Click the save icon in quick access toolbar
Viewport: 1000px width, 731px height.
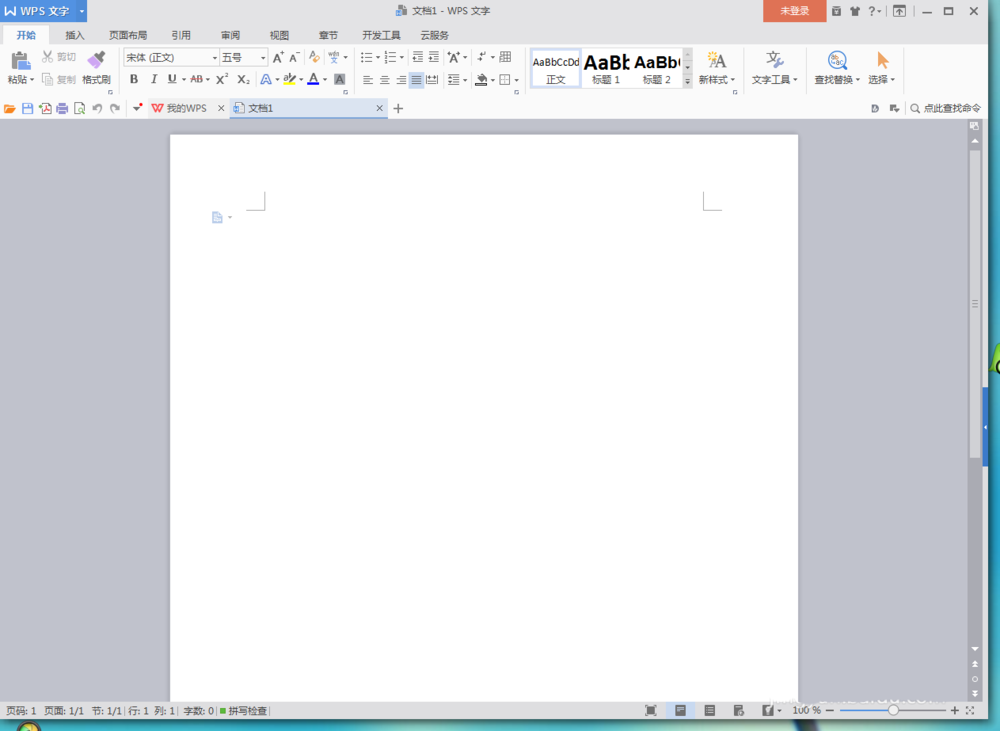coord(28,108)
